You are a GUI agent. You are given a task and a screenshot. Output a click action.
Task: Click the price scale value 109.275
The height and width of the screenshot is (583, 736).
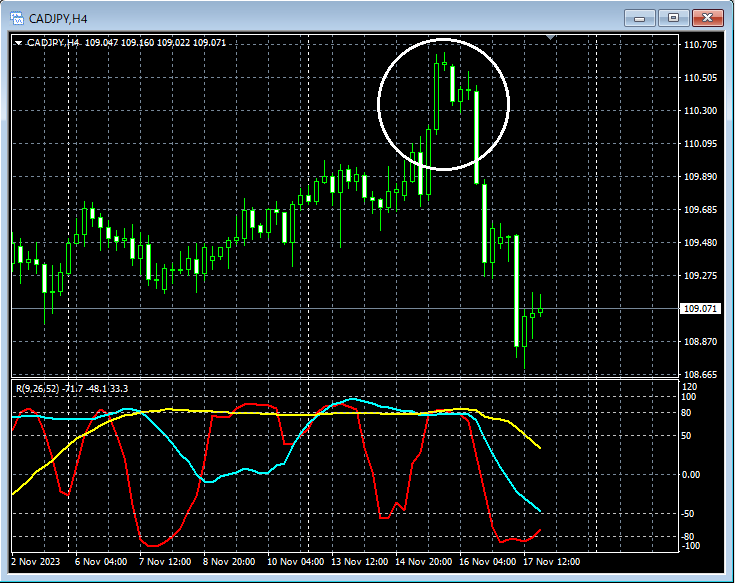(x=700, y=275)
